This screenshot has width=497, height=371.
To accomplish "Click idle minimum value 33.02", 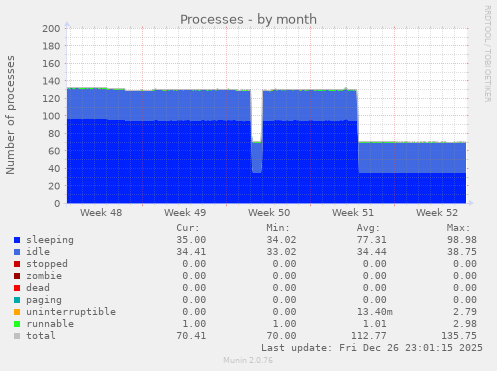I will (x=281, y=252).
